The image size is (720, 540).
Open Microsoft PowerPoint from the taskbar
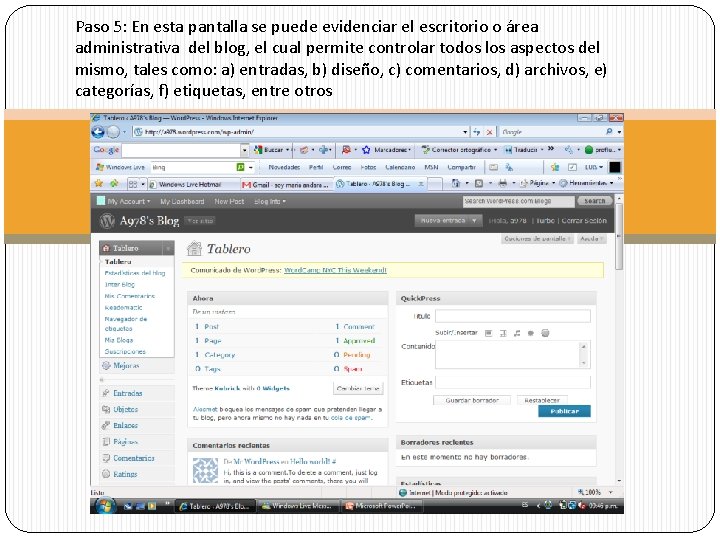(x=383, y=506)
